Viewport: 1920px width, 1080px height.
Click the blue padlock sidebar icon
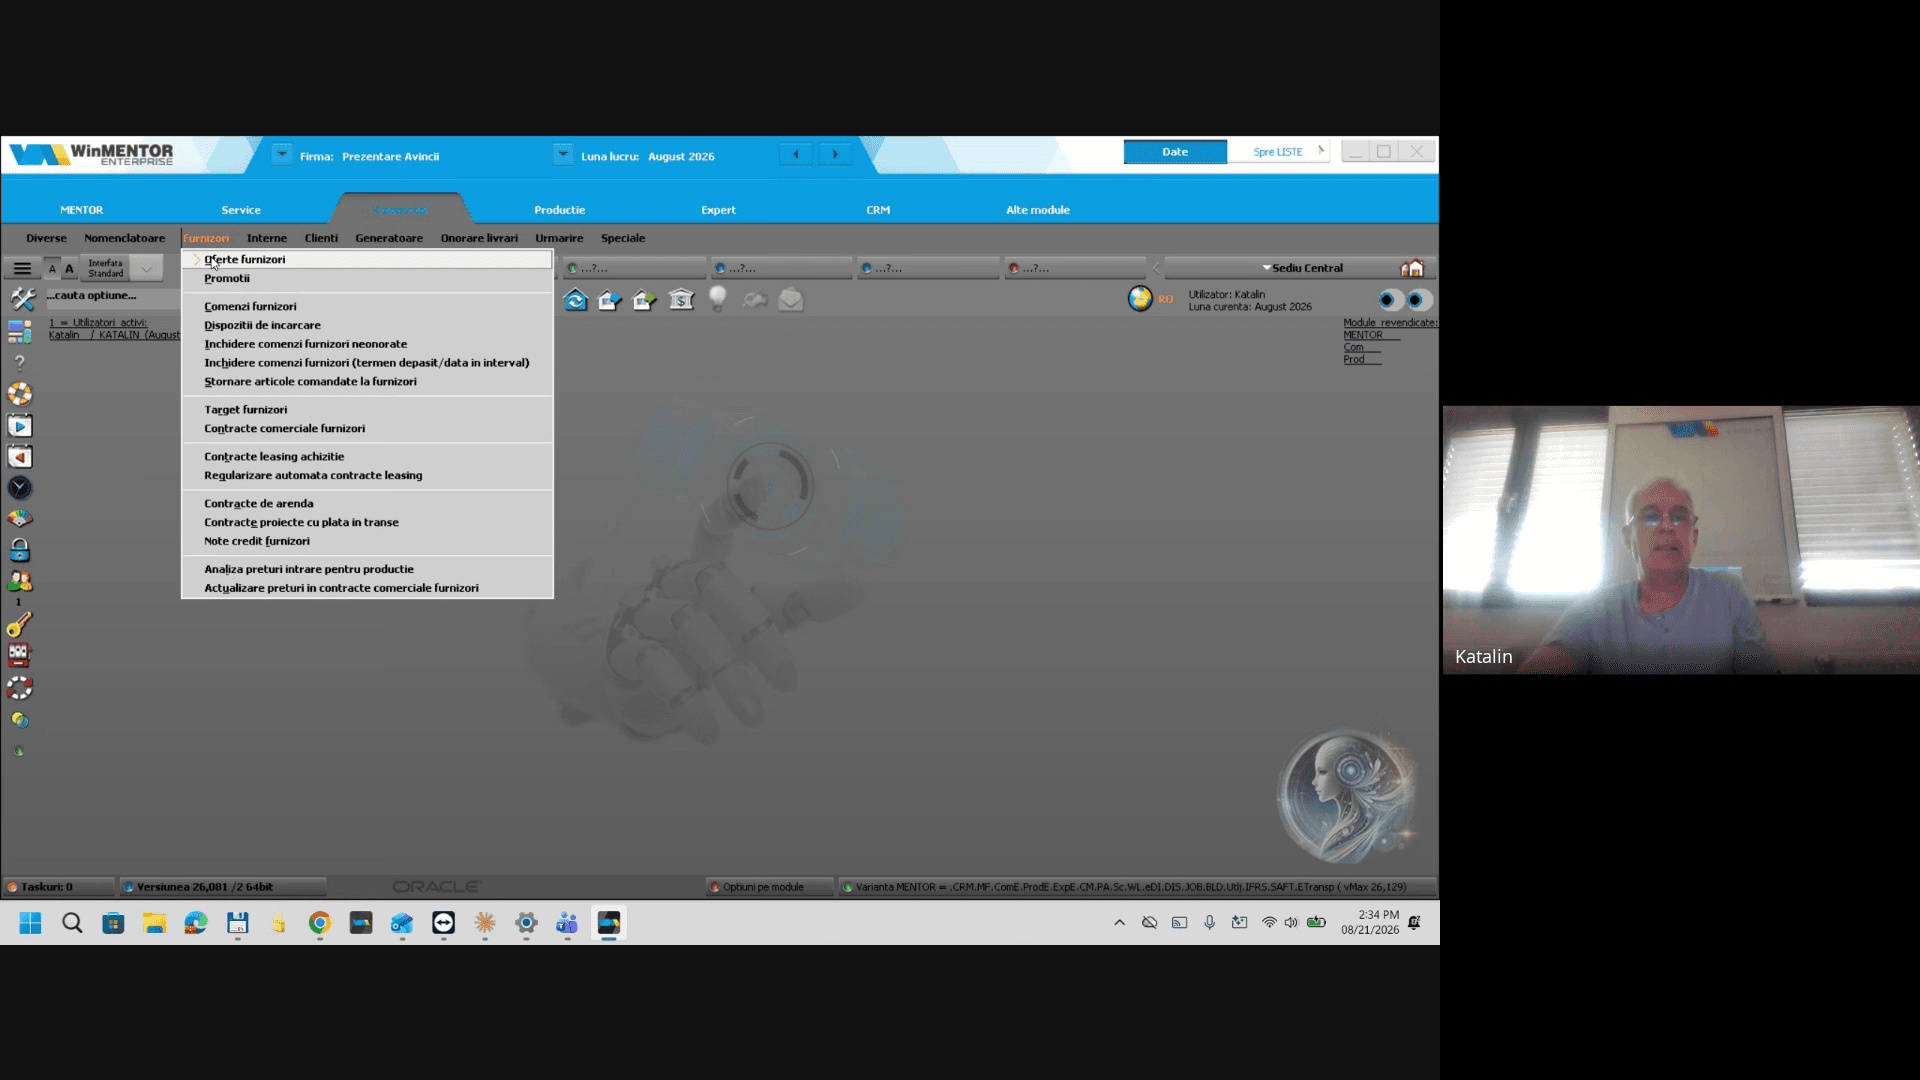[20, 550]
